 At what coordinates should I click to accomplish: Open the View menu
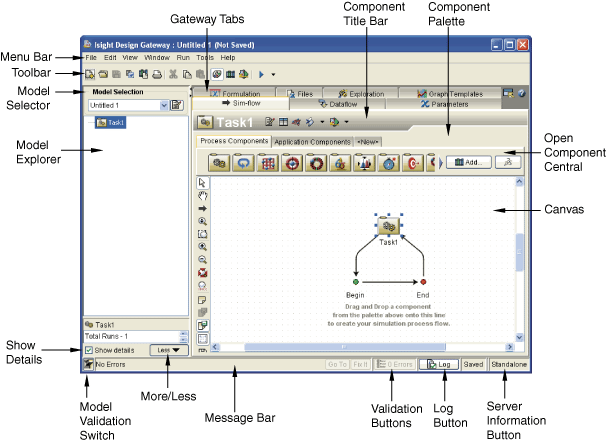130,58
